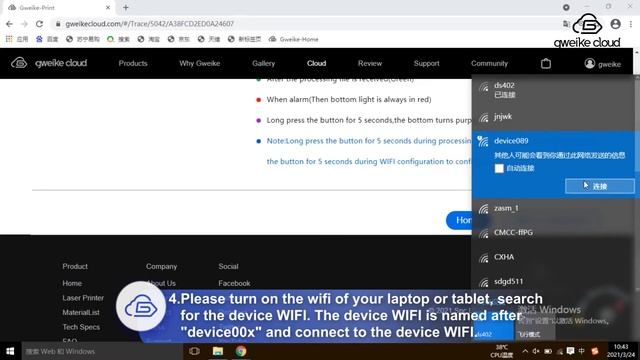Open the Cloud menu item
Image resolution: width=640 pixels, height=360 pixels.
tap(316, 63)
